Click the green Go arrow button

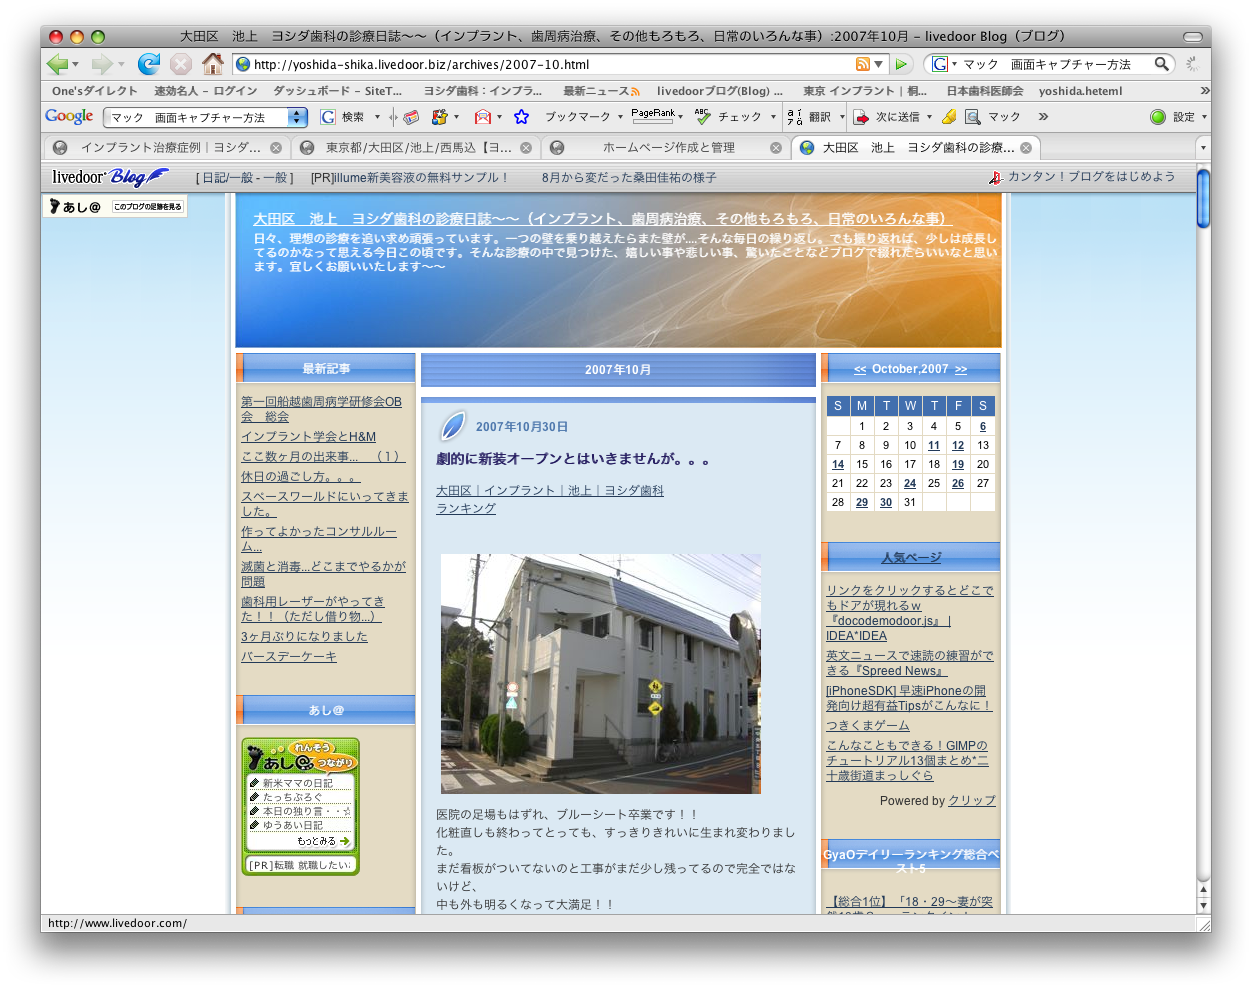click(x=901, y=64)
